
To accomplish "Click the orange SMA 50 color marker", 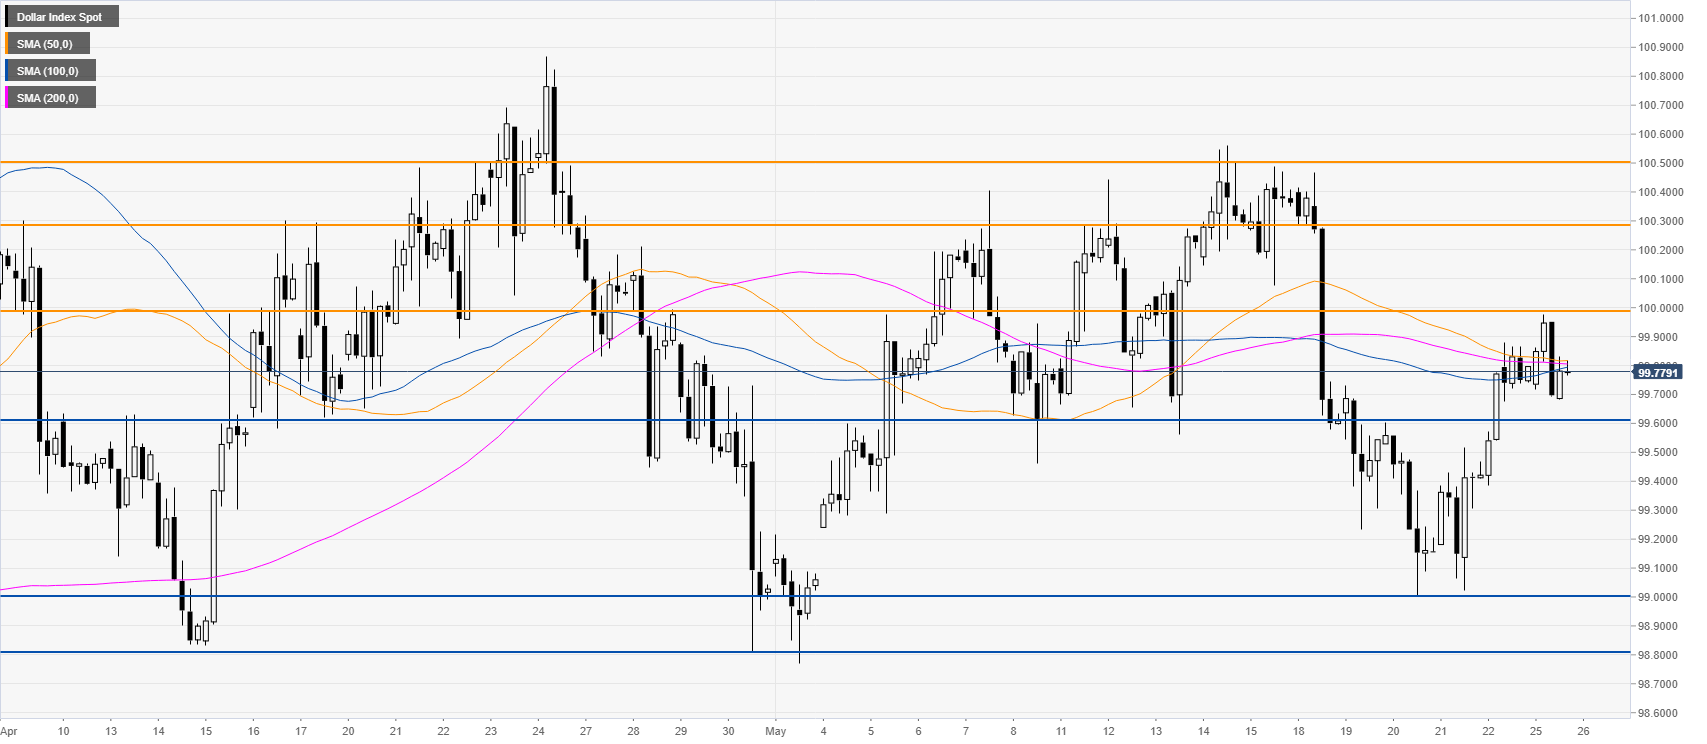I will coord(7,44).
